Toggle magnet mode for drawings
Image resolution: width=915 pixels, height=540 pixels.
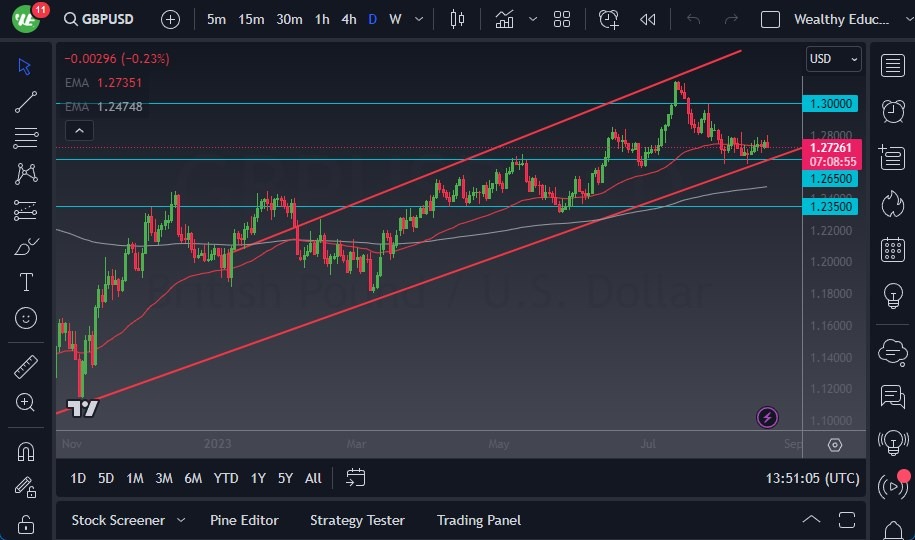coord(26,452)
